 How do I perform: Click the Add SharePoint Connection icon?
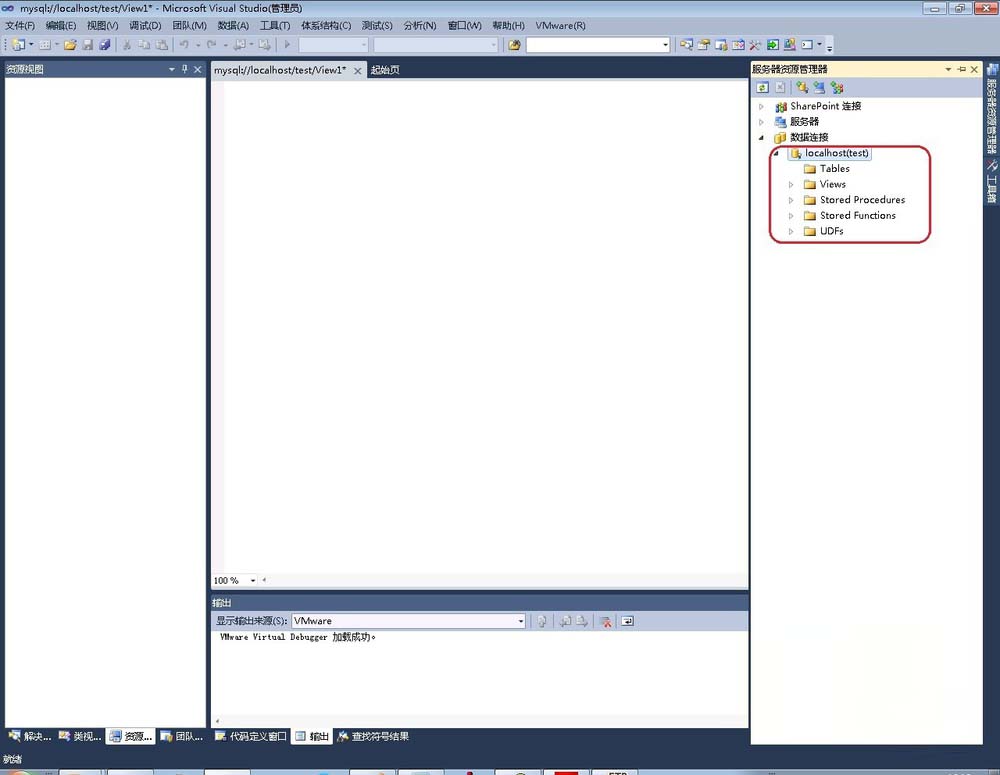pyautogui.click(x=837, y=87)
